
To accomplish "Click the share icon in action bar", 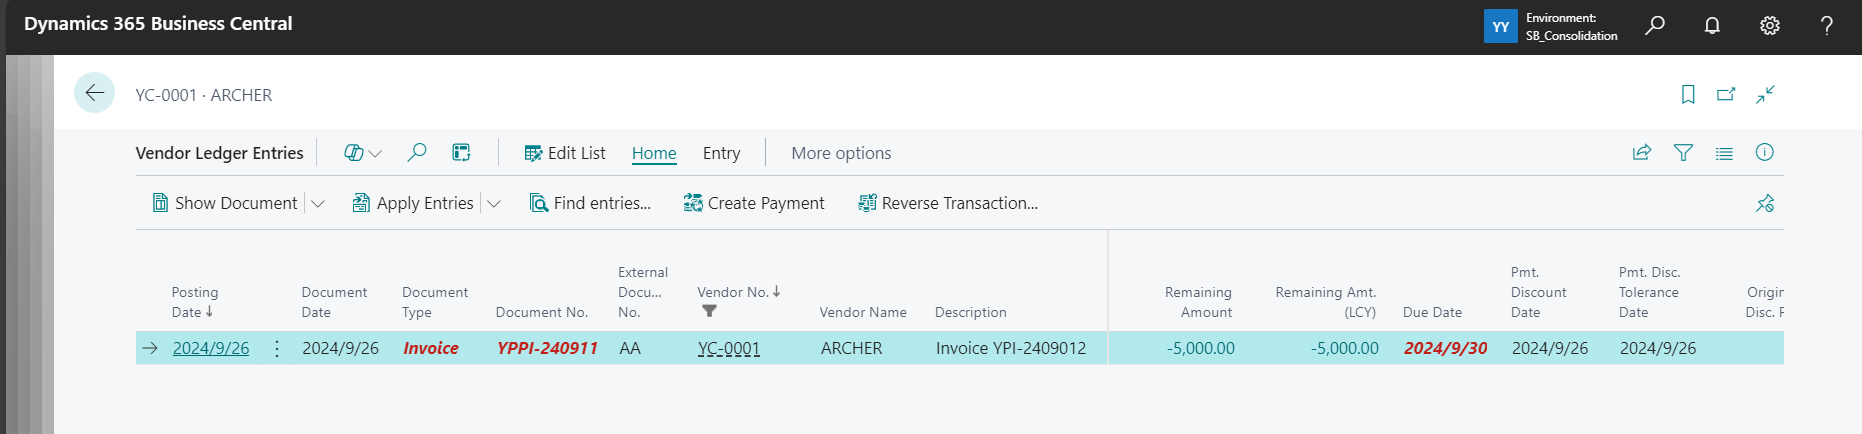I will coord(1642,153).
